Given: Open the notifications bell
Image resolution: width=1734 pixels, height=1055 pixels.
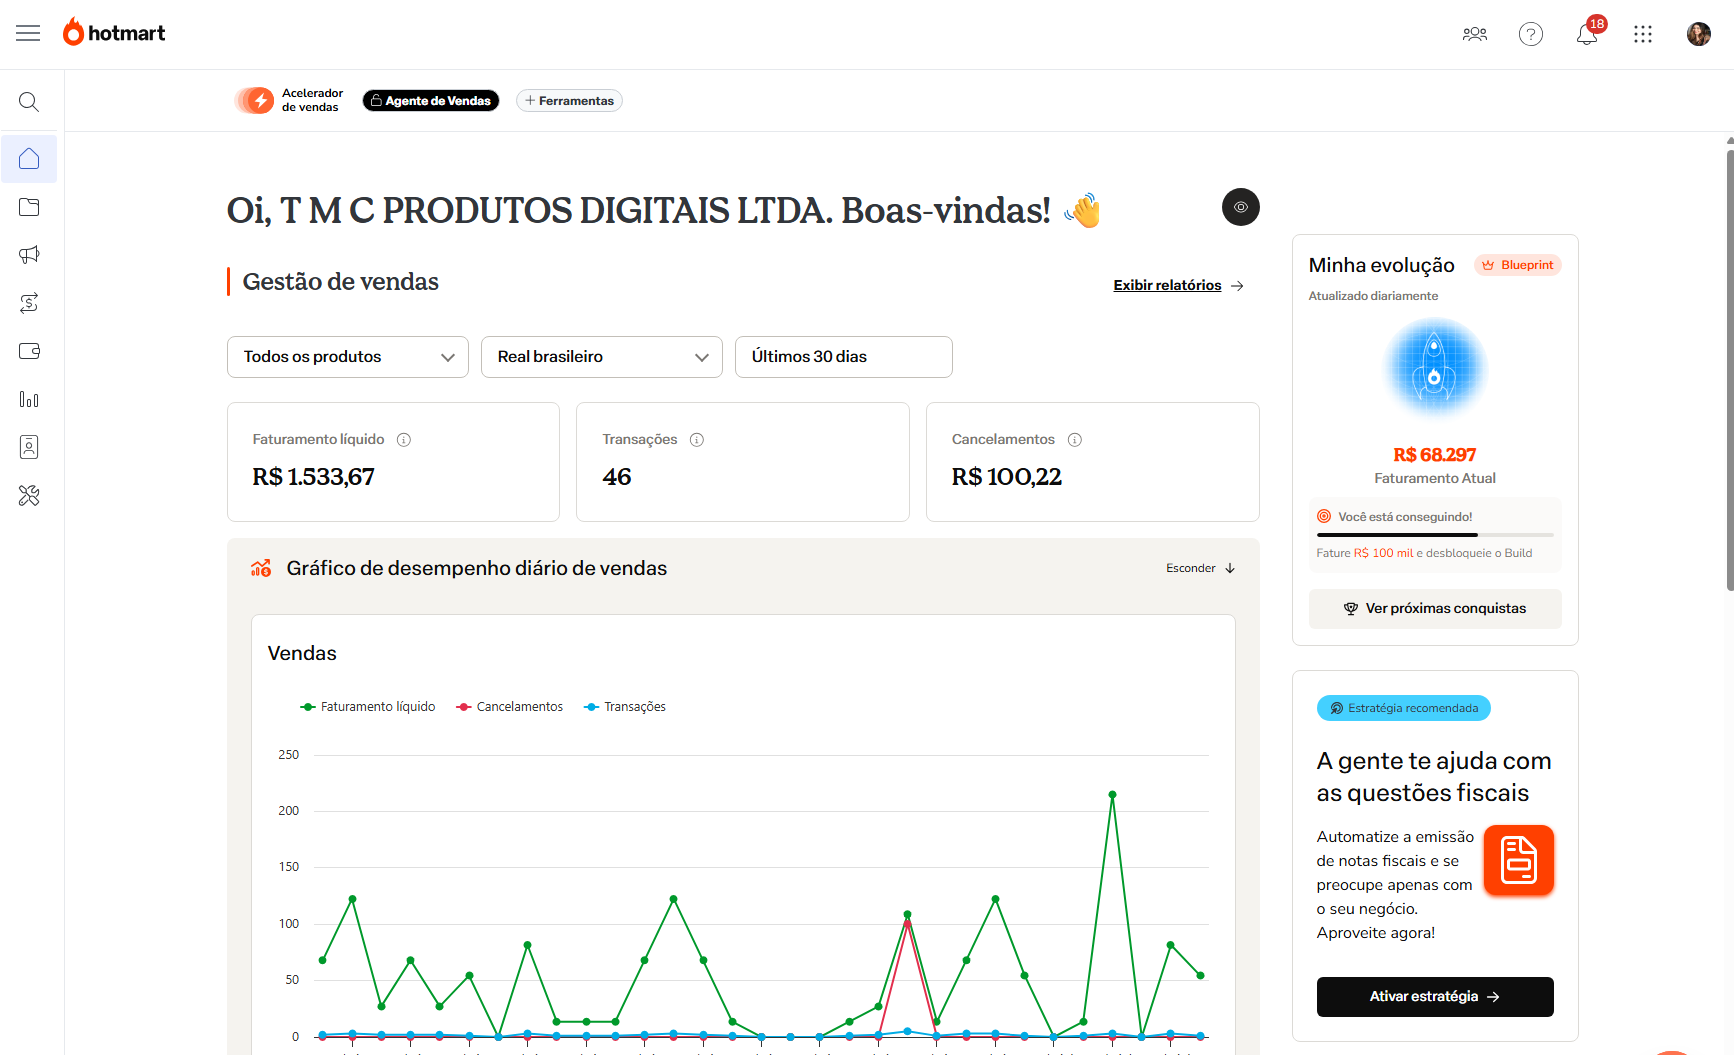Looking at the screenshot, I should [x=1587, y=34].
